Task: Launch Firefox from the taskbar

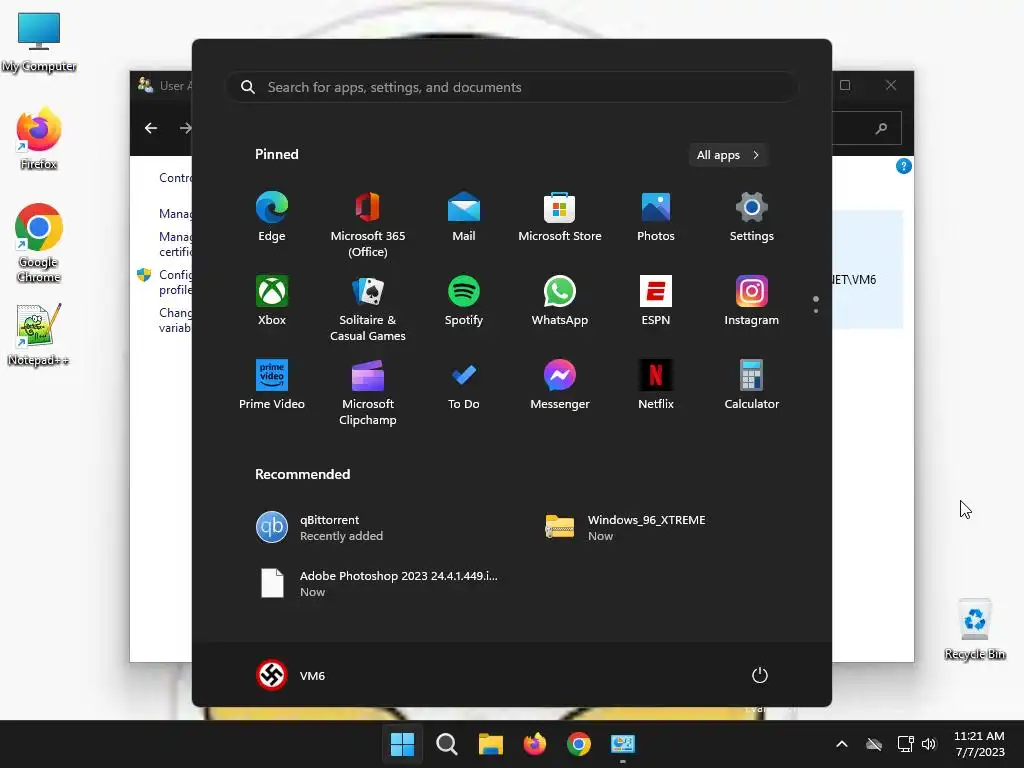Action: click(x=535, y=744)
